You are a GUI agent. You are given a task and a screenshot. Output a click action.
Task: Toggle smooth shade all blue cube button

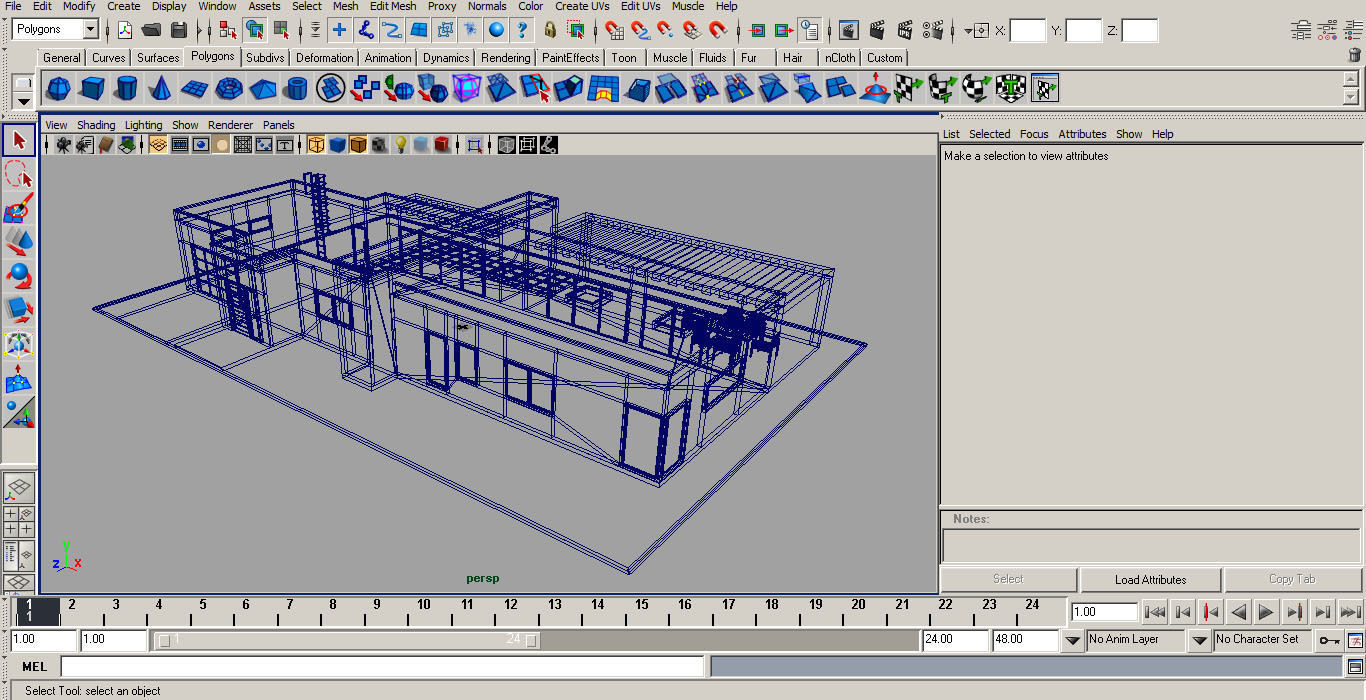337,145
